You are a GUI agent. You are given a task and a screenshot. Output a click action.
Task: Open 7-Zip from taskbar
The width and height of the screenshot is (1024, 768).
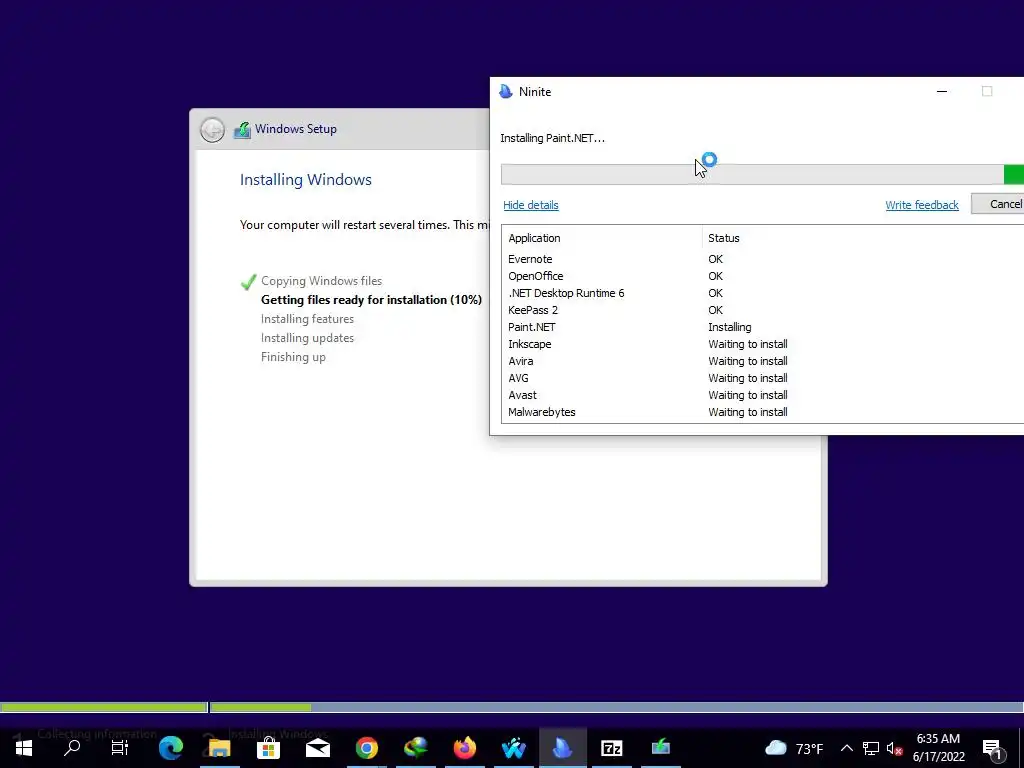pyautogui.click(x=611, y=748)
